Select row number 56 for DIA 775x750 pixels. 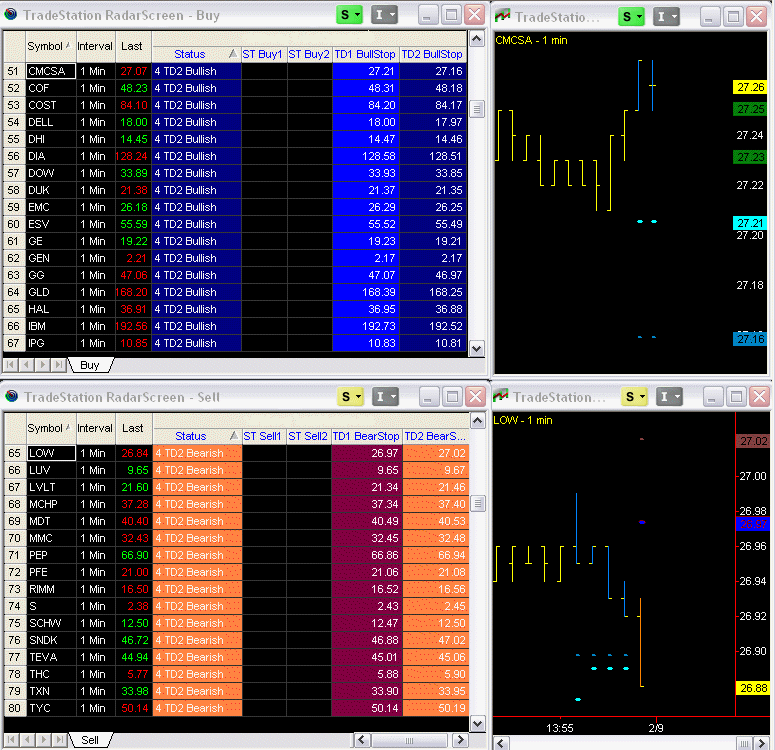14,156
